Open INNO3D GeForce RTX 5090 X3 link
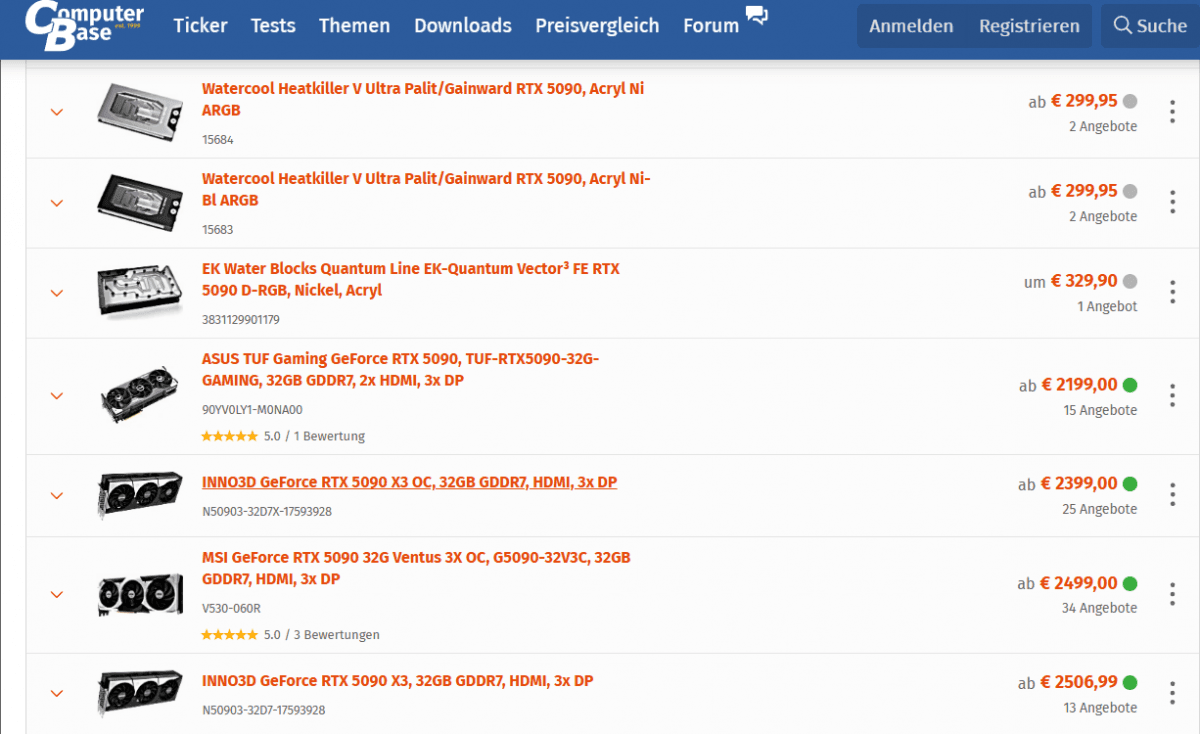 [x=397, y=681]
